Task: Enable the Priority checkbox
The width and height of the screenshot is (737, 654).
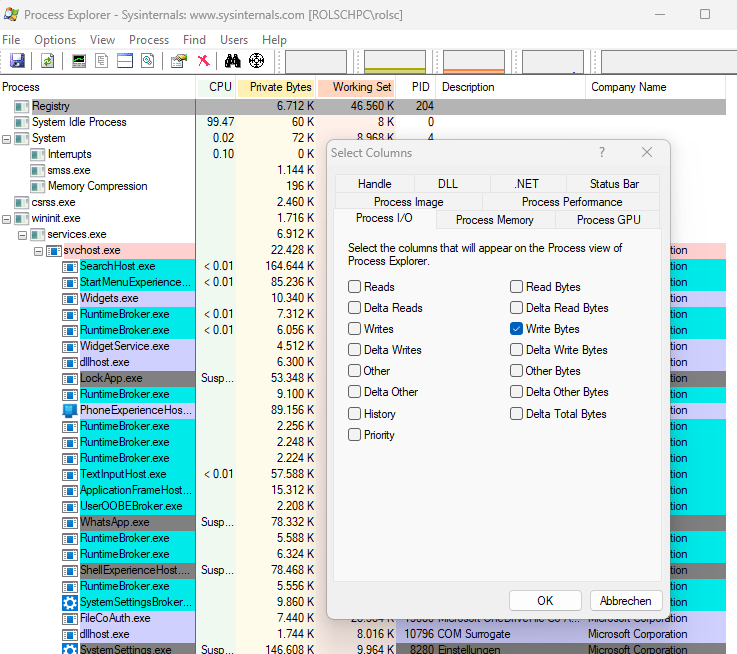Action: 354,434
